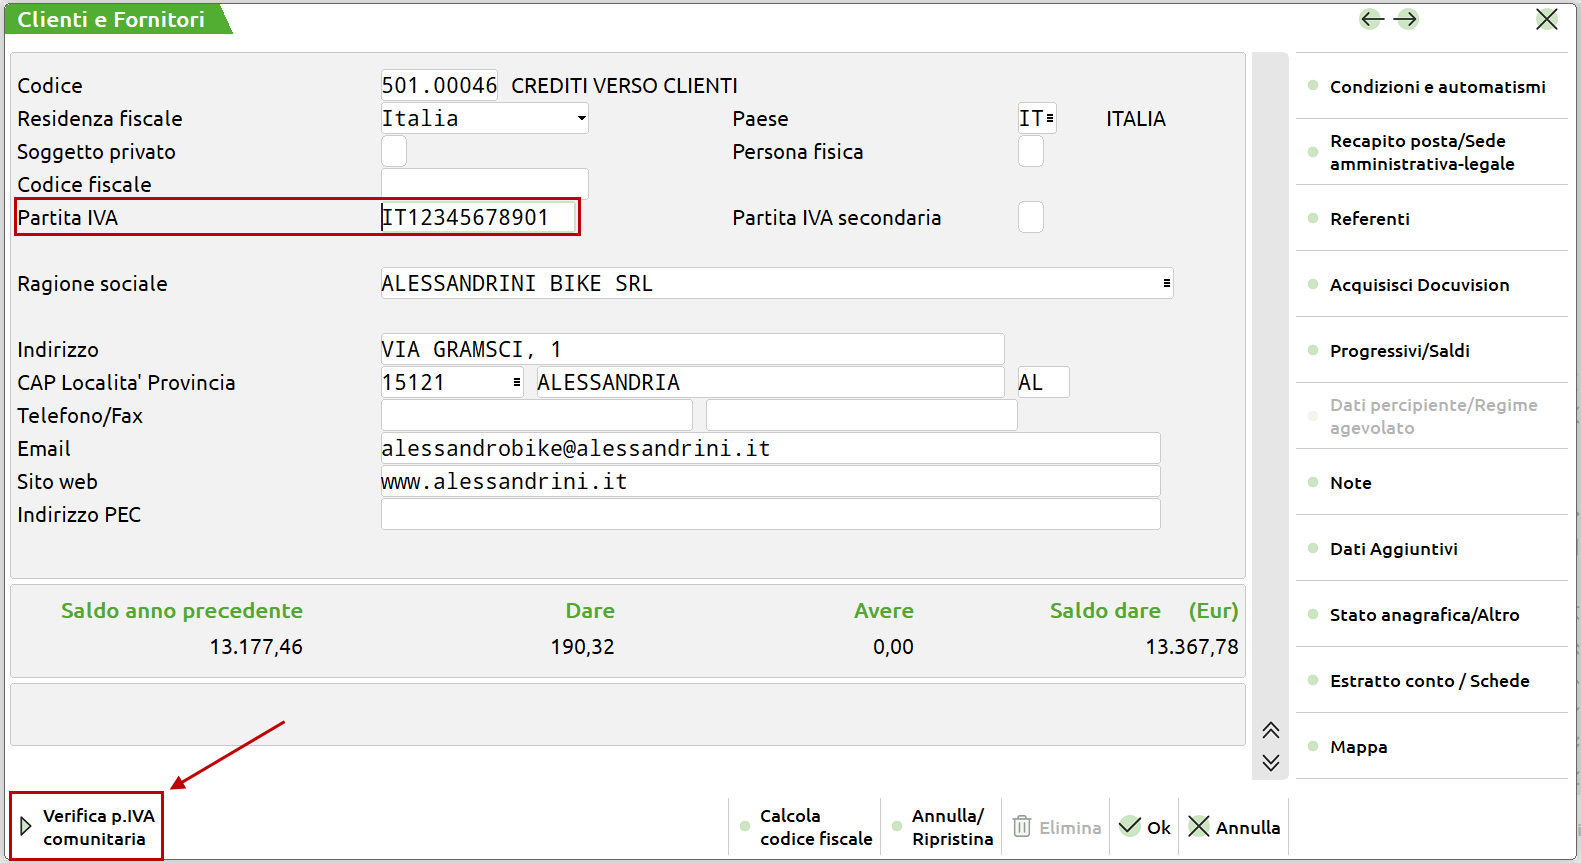Open the Residenza fiscale dropdown
Screen dimensions: 1581x863
[x=580, y=119]
